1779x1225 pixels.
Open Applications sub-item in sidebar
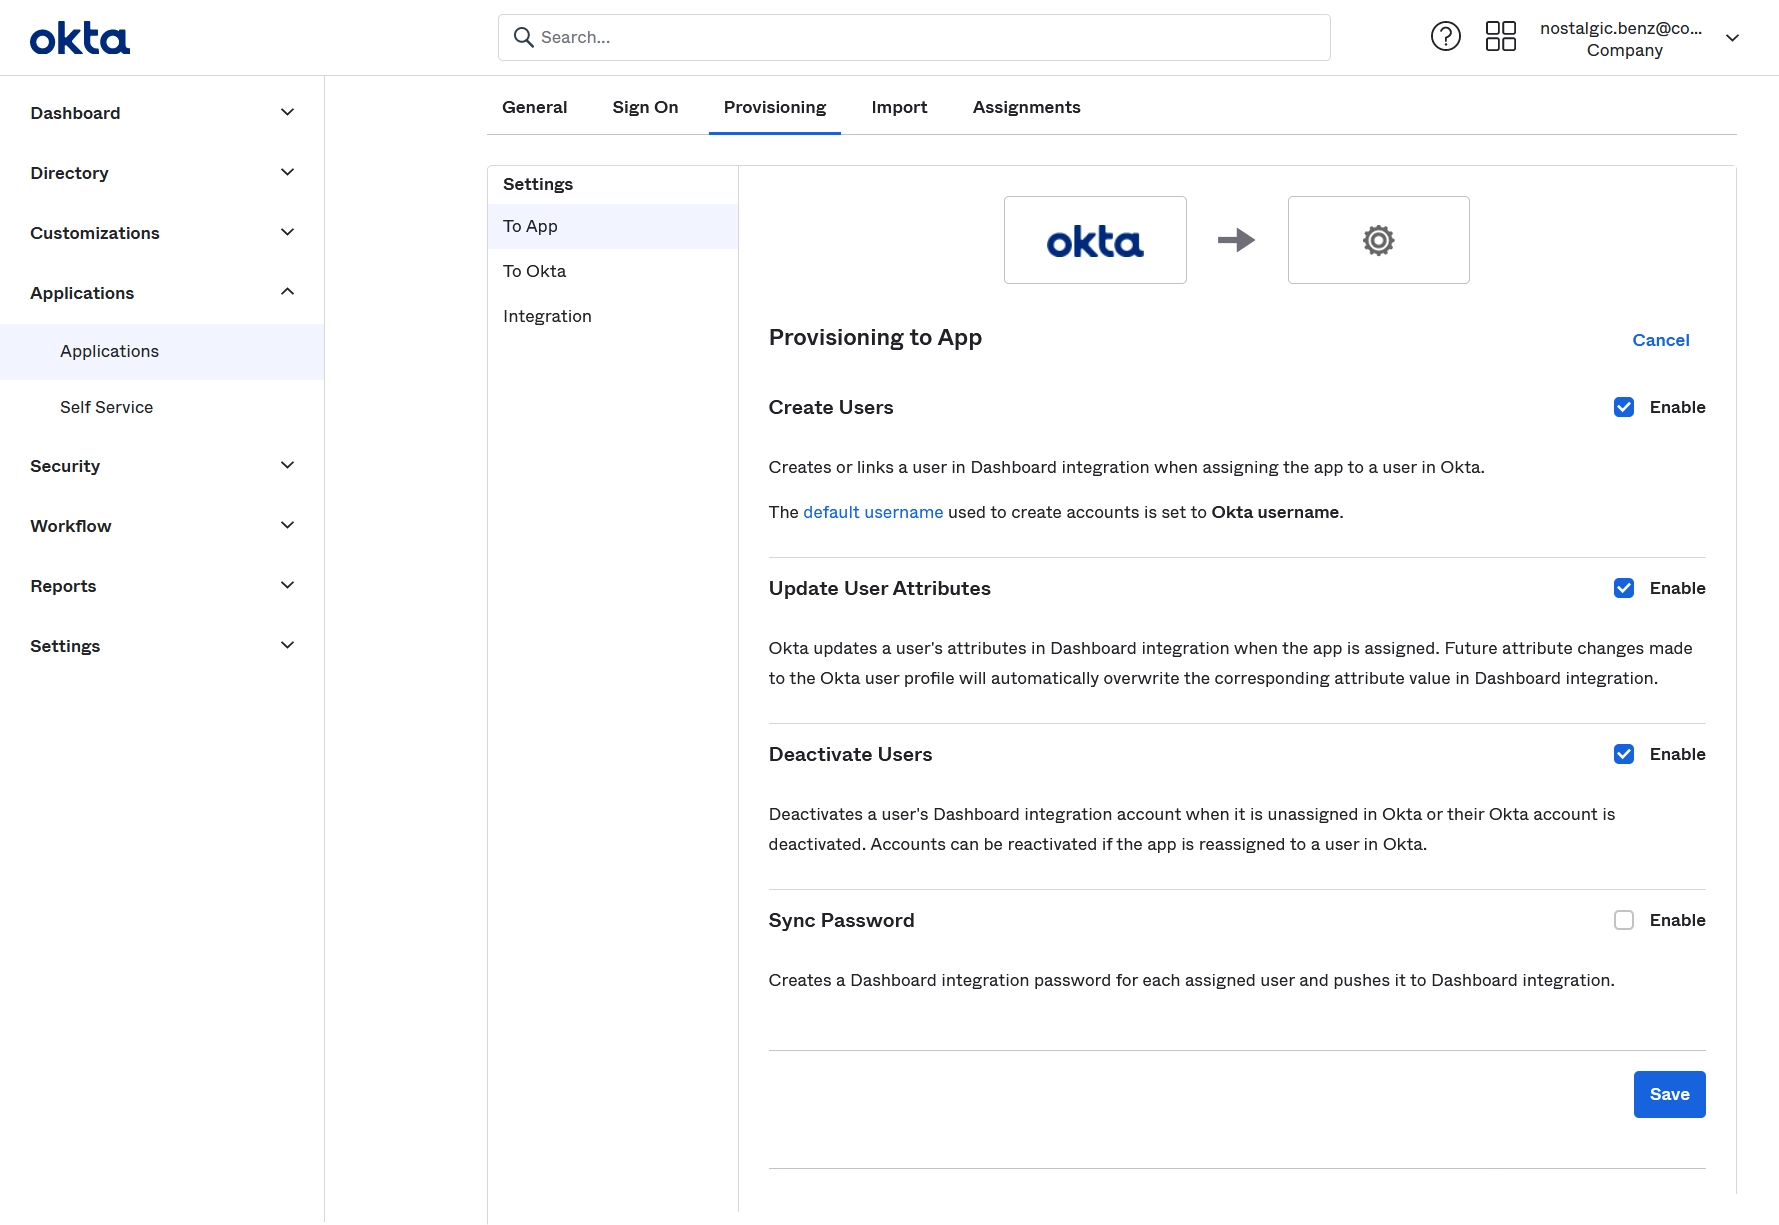point(162,351)
